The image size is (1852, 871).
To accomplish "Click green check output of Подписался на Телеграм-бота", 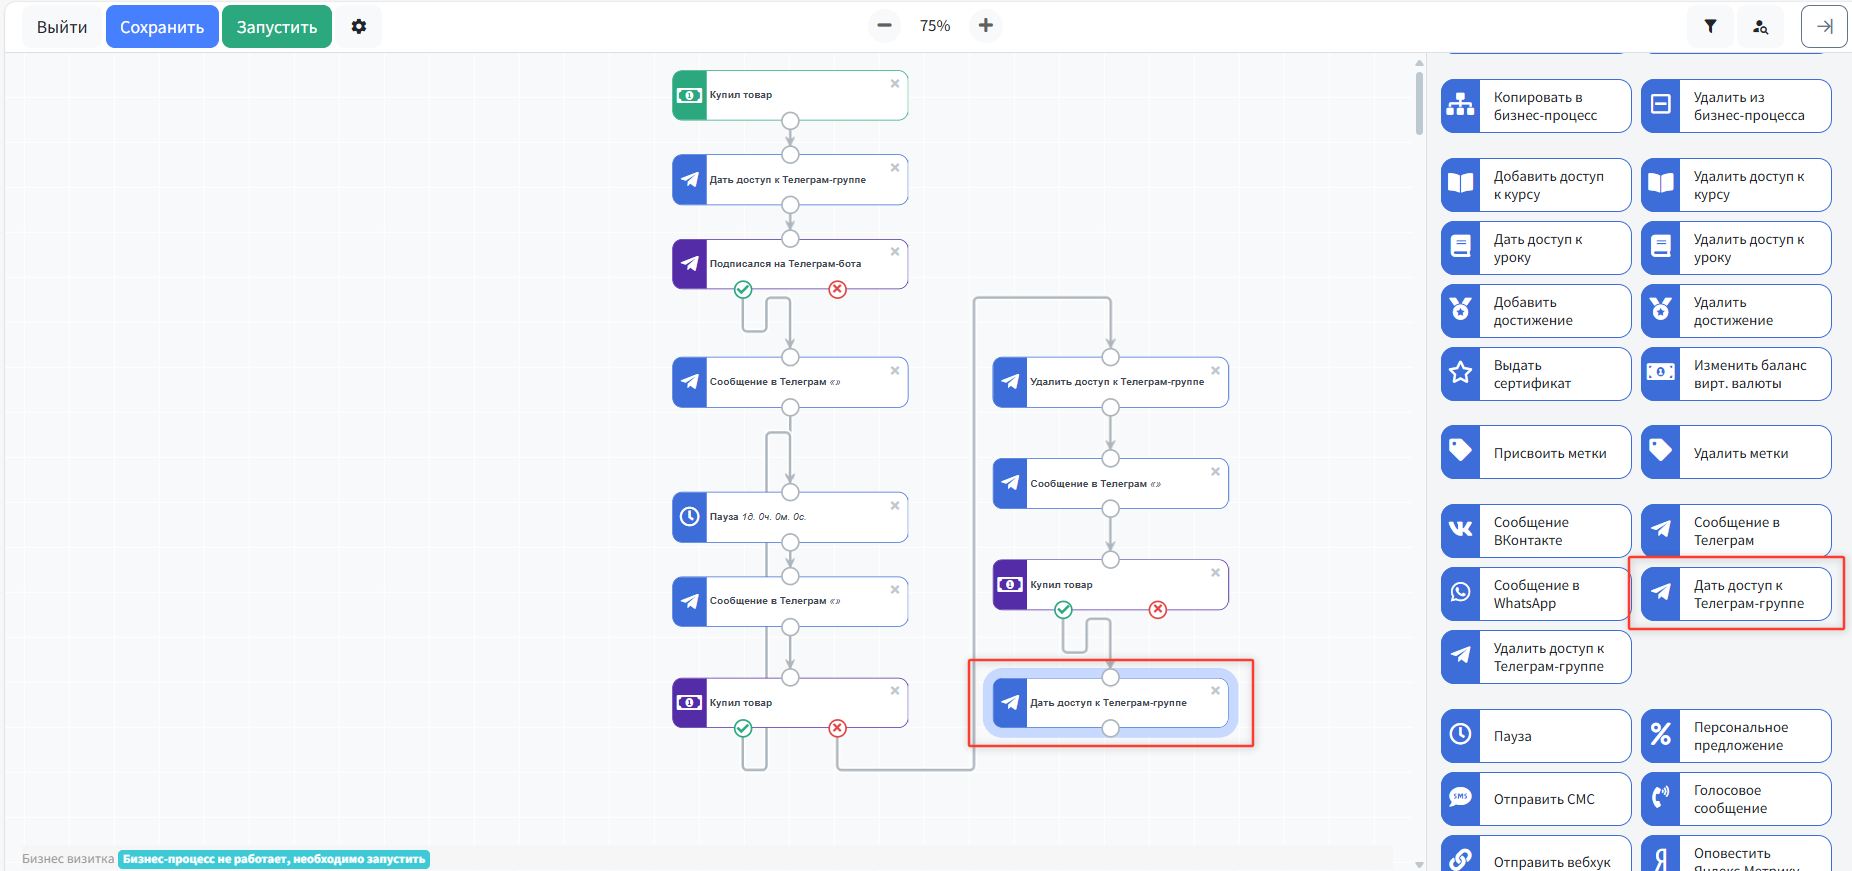I will 743,290.
